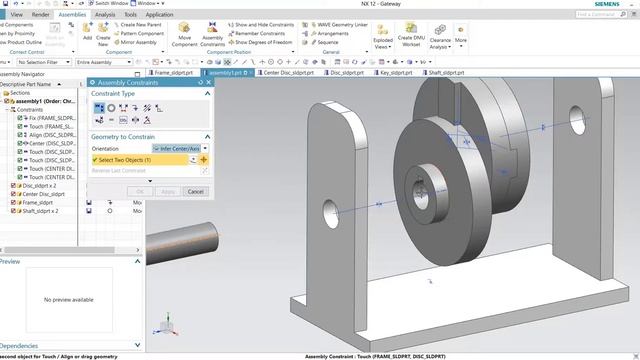Viewport: 640px width, 360px height.
Task: Collapse the Constraints tree node
Action: 7,109
